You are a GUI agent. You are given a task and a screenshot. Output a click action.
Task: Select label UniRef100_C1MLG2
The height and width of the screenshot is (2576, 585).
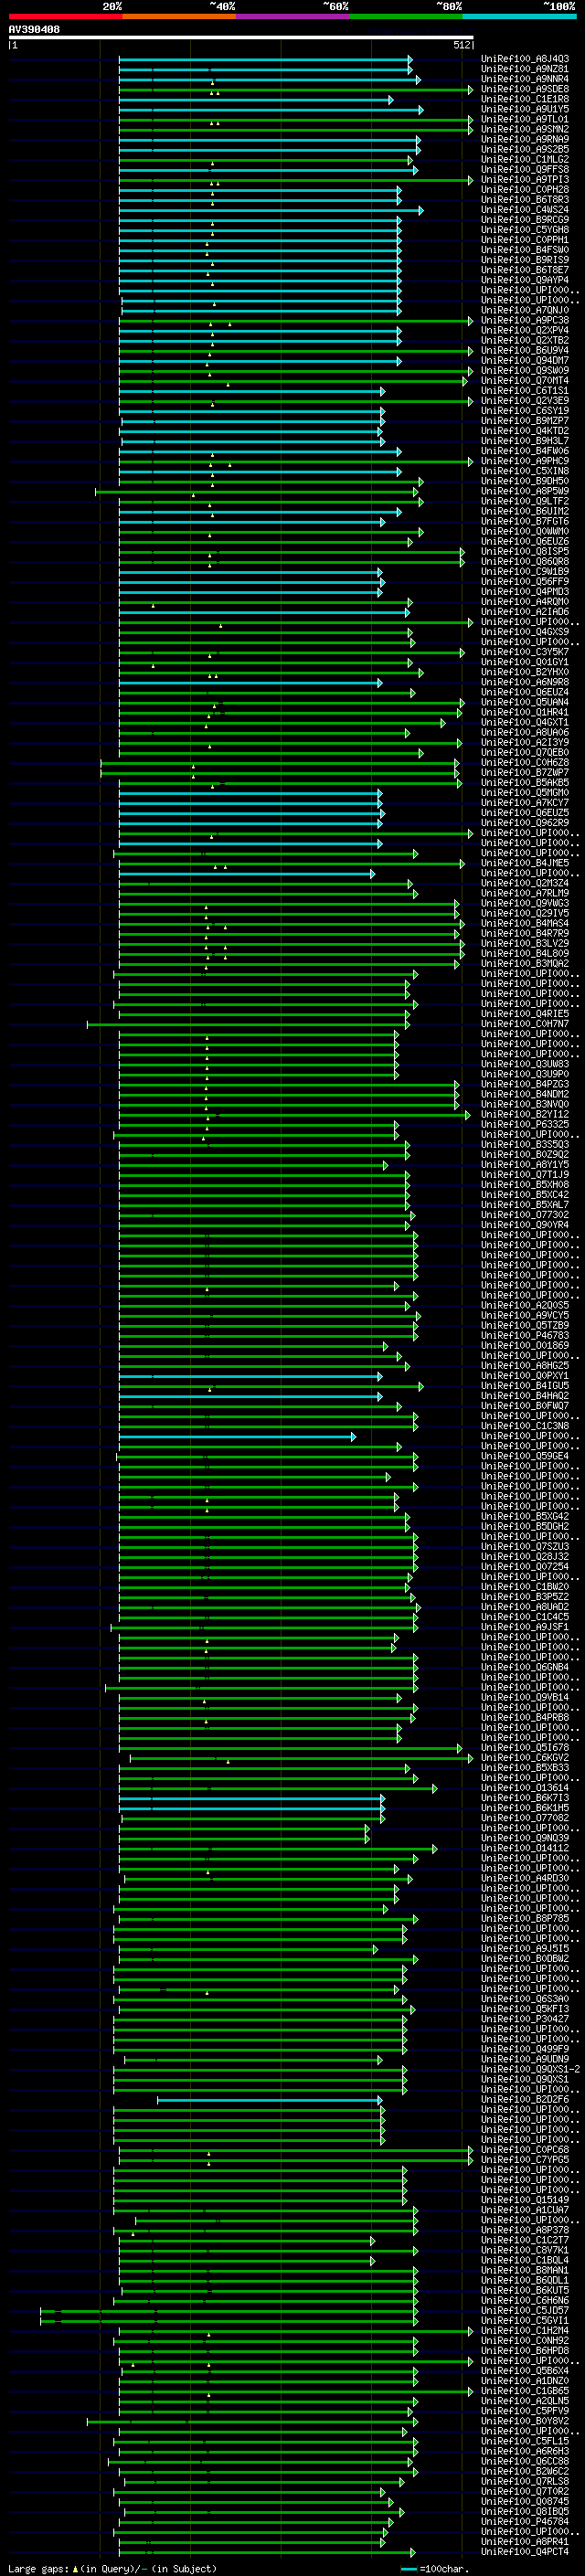[525, 159]
